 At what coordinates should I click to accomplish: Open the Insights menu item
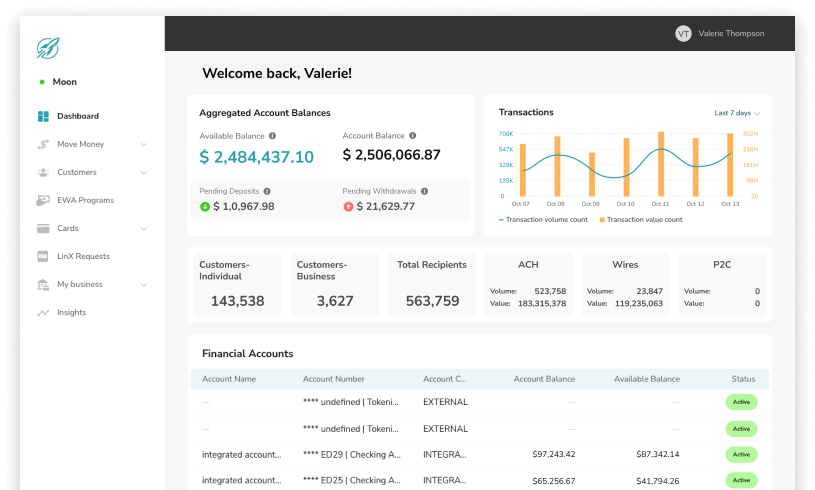point(71,312)
